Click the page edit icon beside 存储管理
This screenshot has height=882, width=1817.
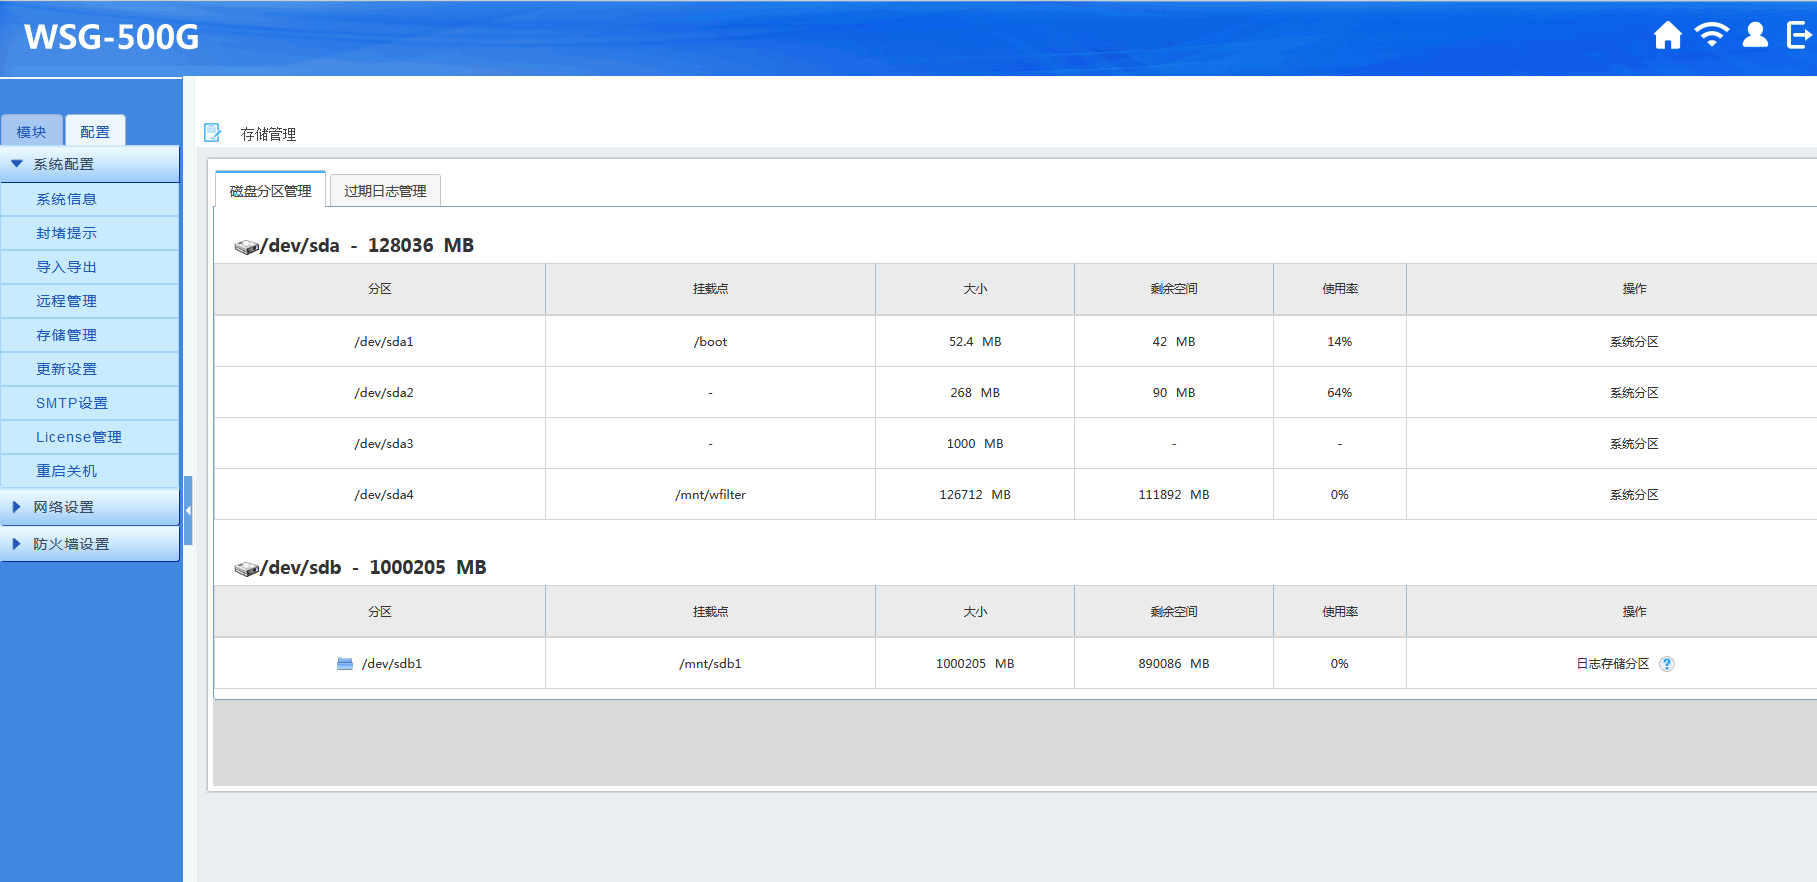(x=213, y=133)
